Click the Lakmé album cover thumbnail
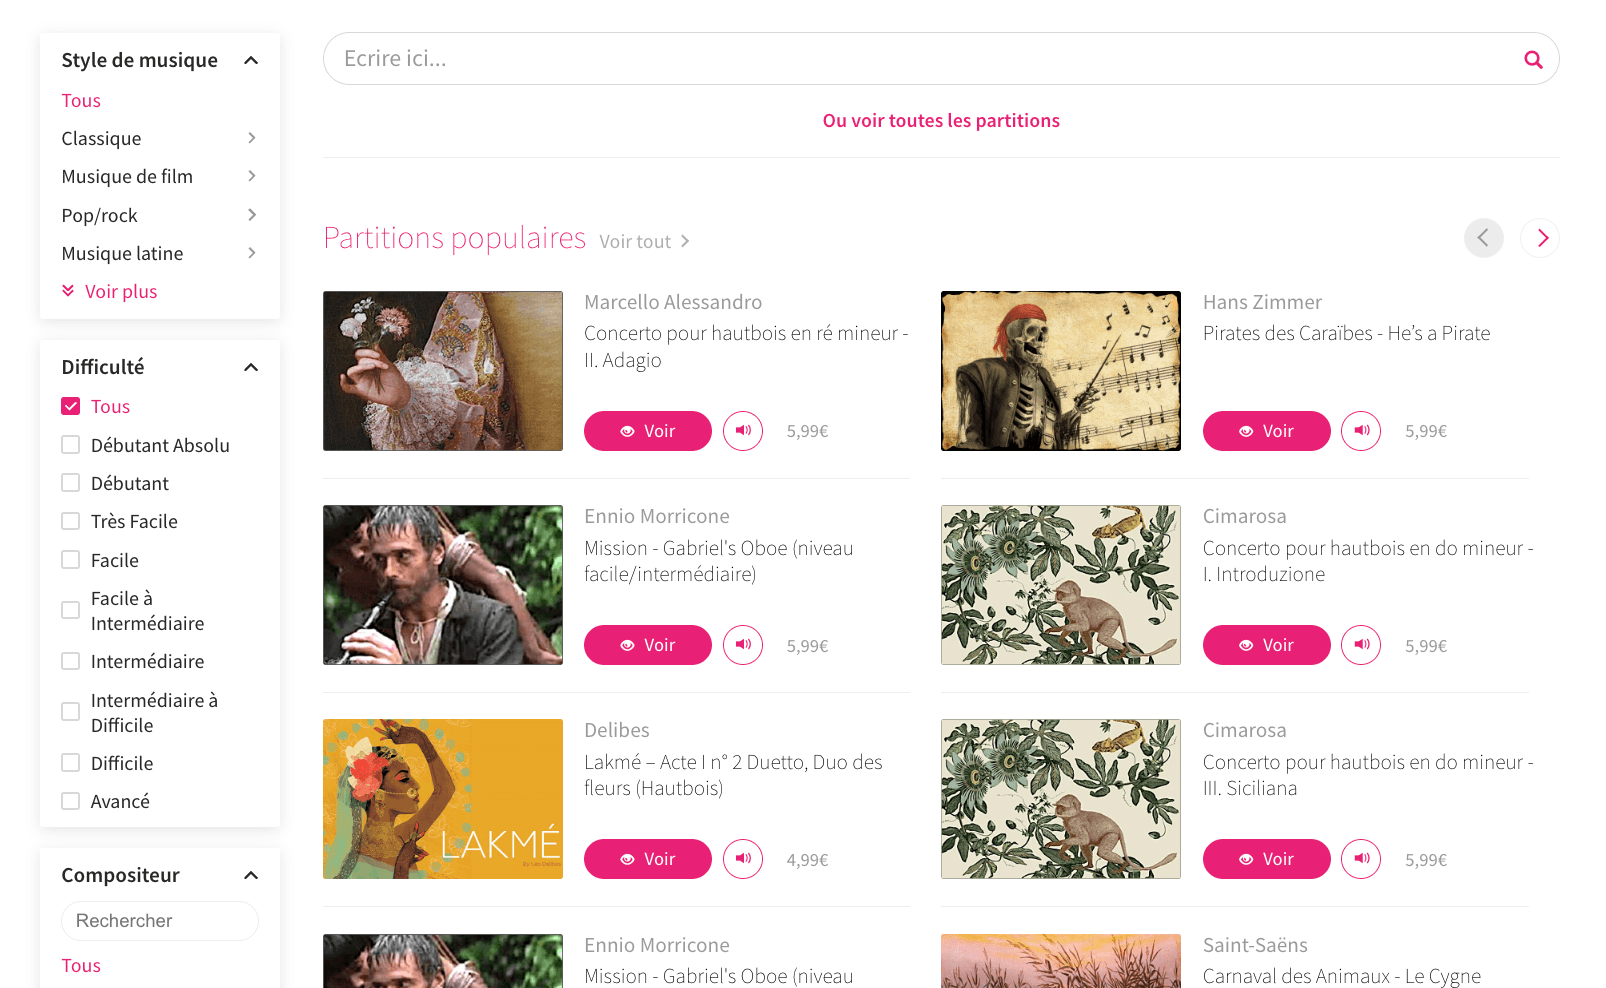 (x=442, y=799)
